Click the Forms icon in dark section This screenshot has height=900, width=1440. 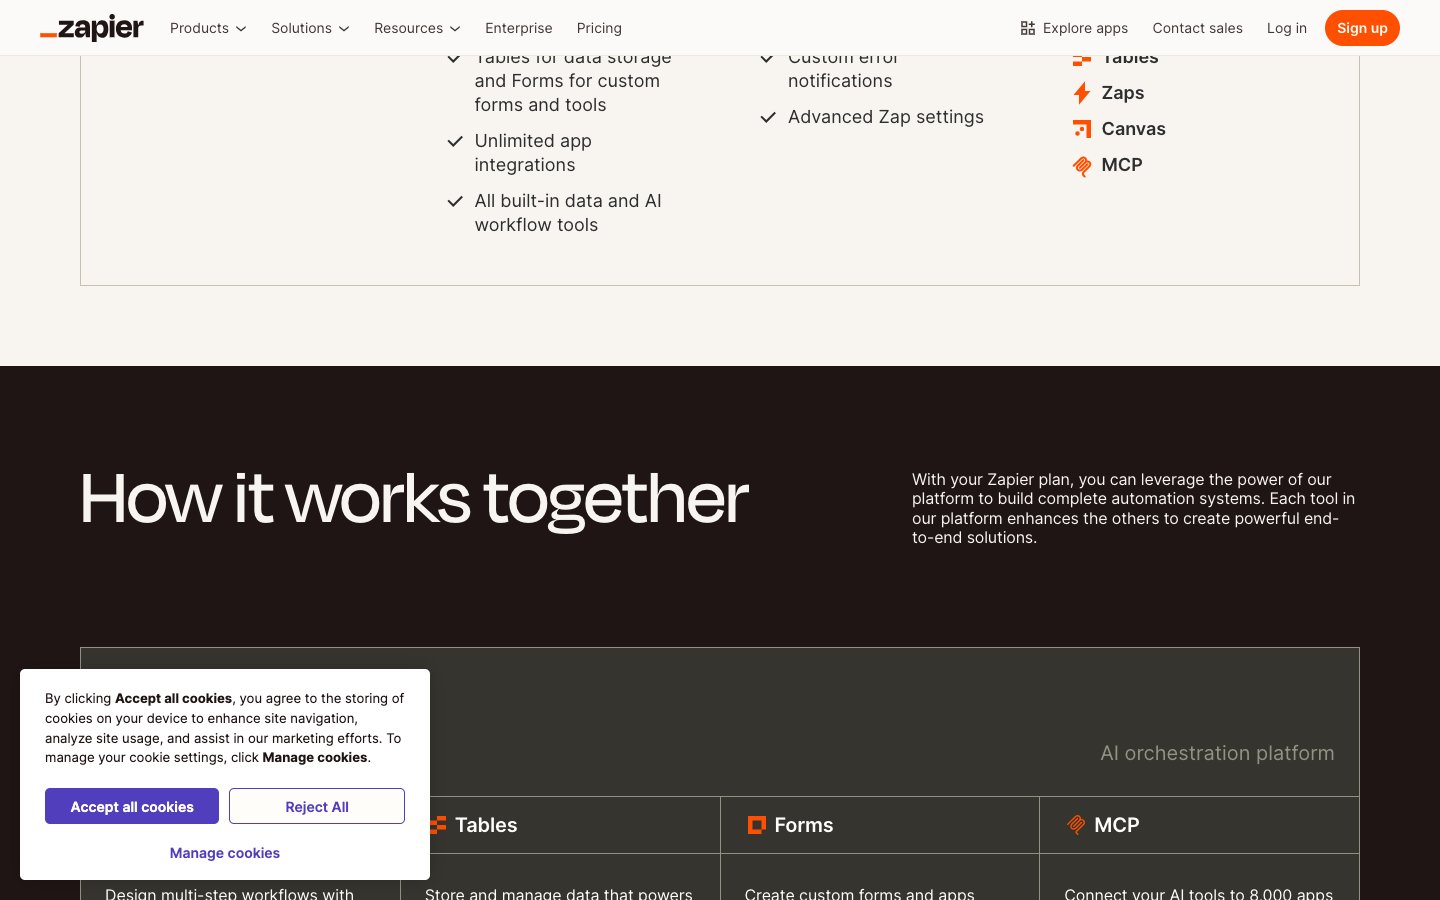click(x=757, y=825)
